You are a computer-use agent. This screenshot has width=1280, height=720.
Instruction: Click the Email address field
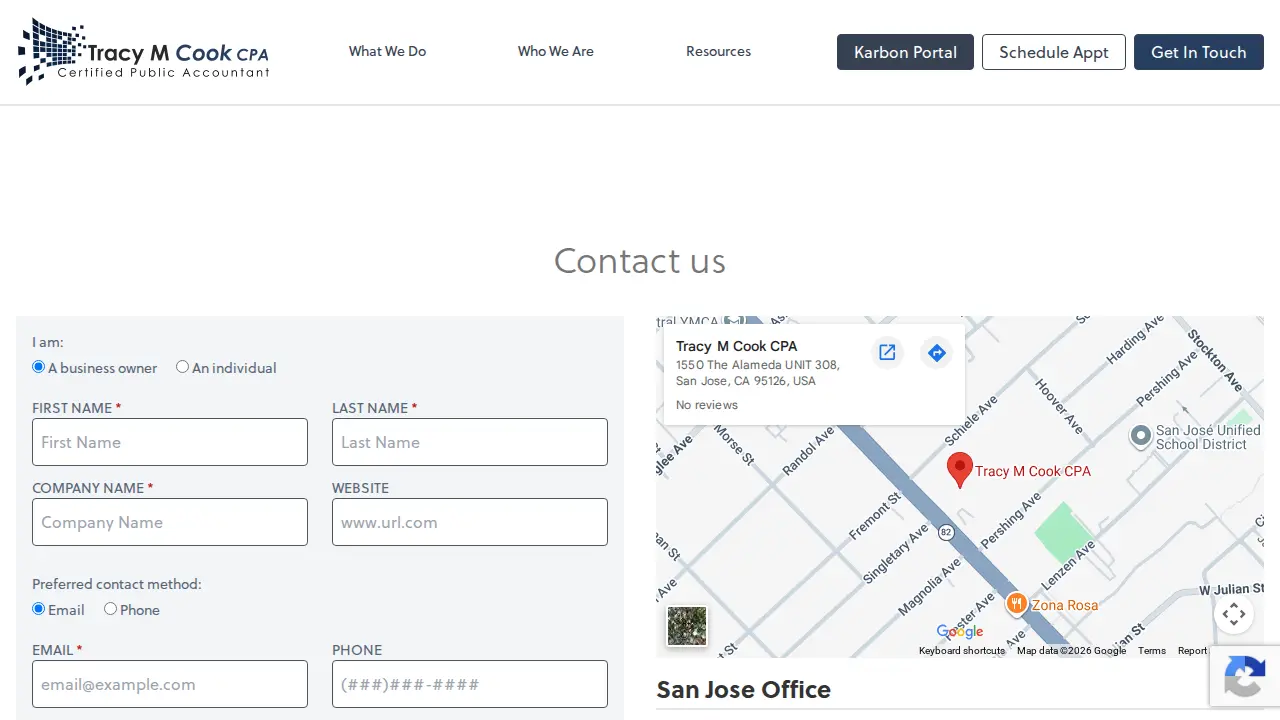click(x=170, y=684)
